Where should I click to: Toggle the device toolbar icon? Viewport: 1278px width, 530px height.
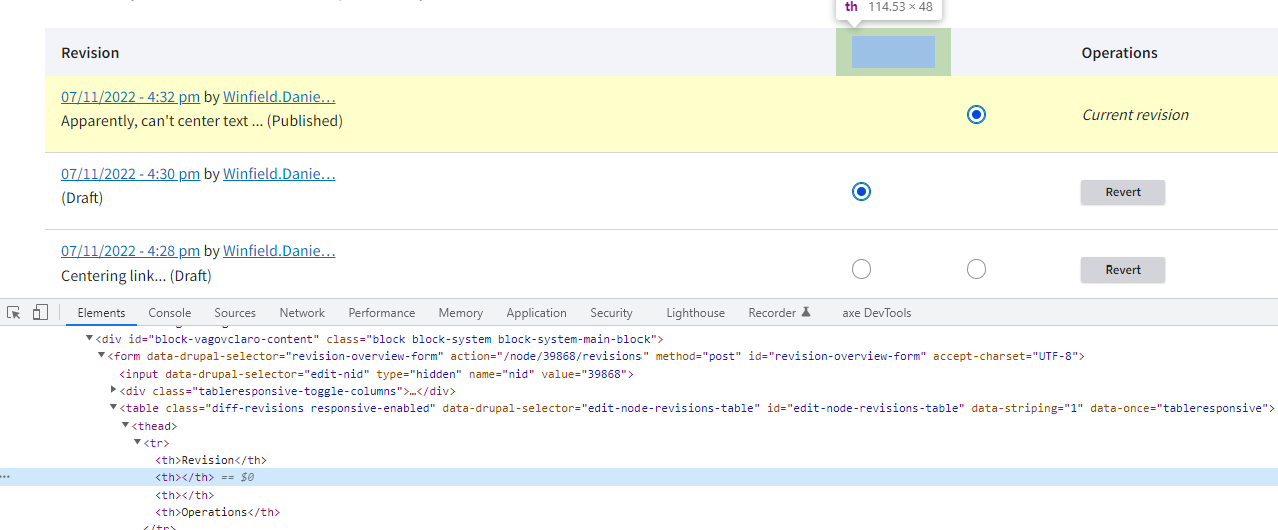coord(40,313)
